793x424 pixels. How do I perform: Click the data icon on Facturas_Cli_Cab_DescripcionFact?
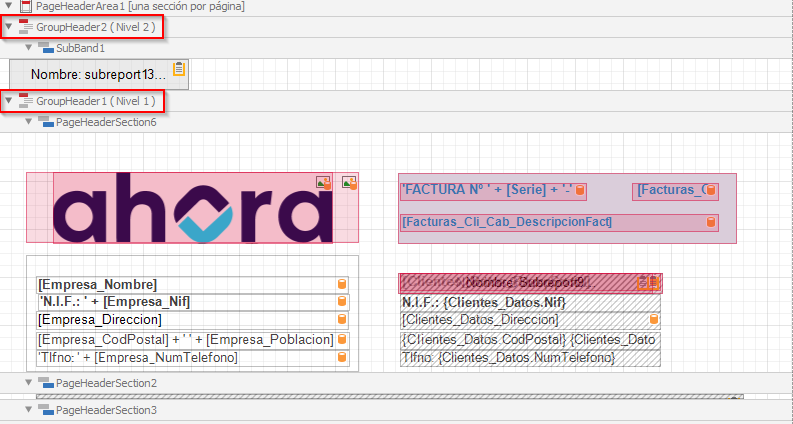coord(711,222)
